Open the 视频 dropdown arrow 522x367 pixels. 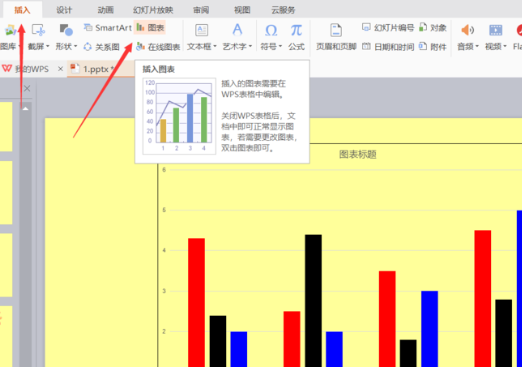coord(505,46)
